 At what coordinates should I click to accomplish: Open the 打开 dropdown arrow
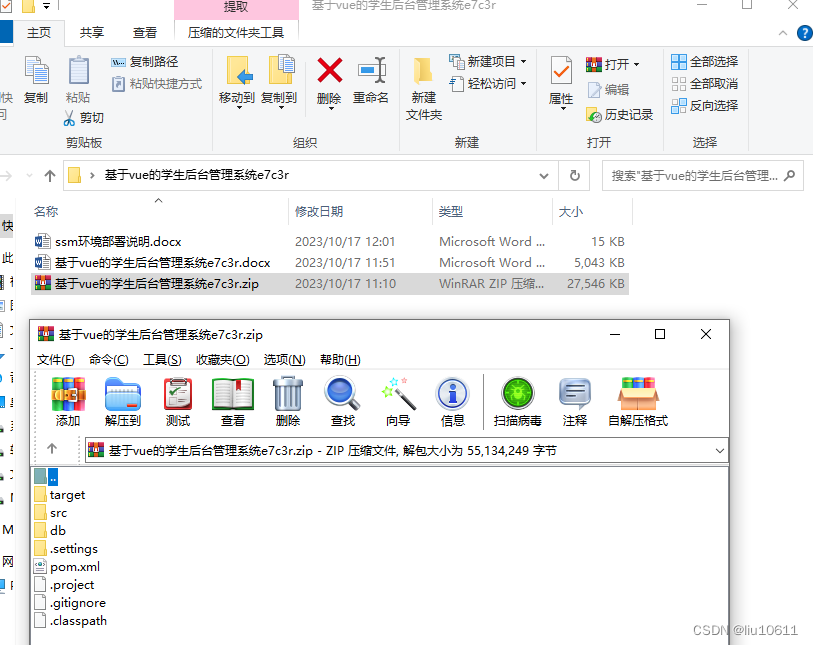click(x=634, y=62)
